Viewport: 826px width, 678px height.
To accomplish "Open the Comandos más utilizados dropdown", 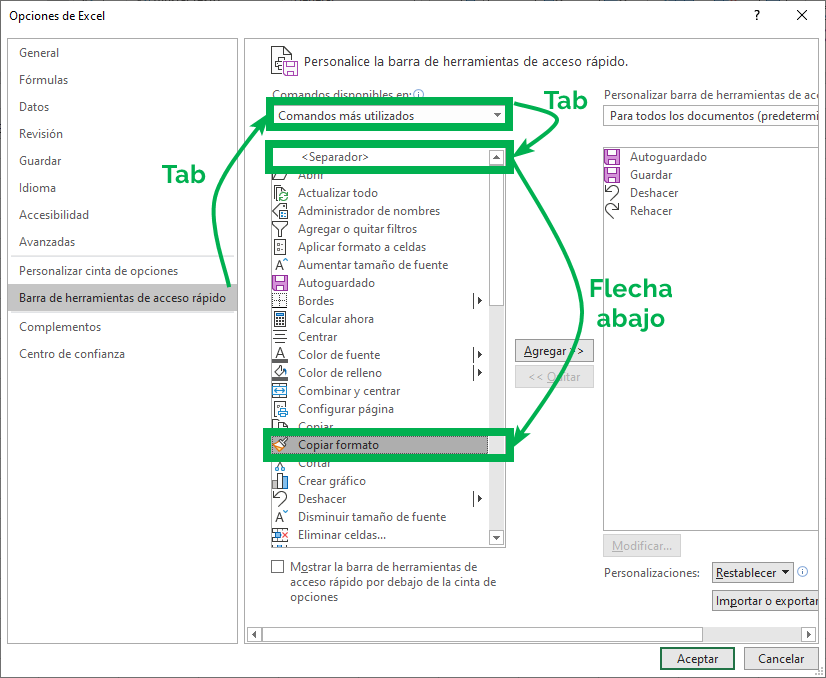I will tap(389, 115).
